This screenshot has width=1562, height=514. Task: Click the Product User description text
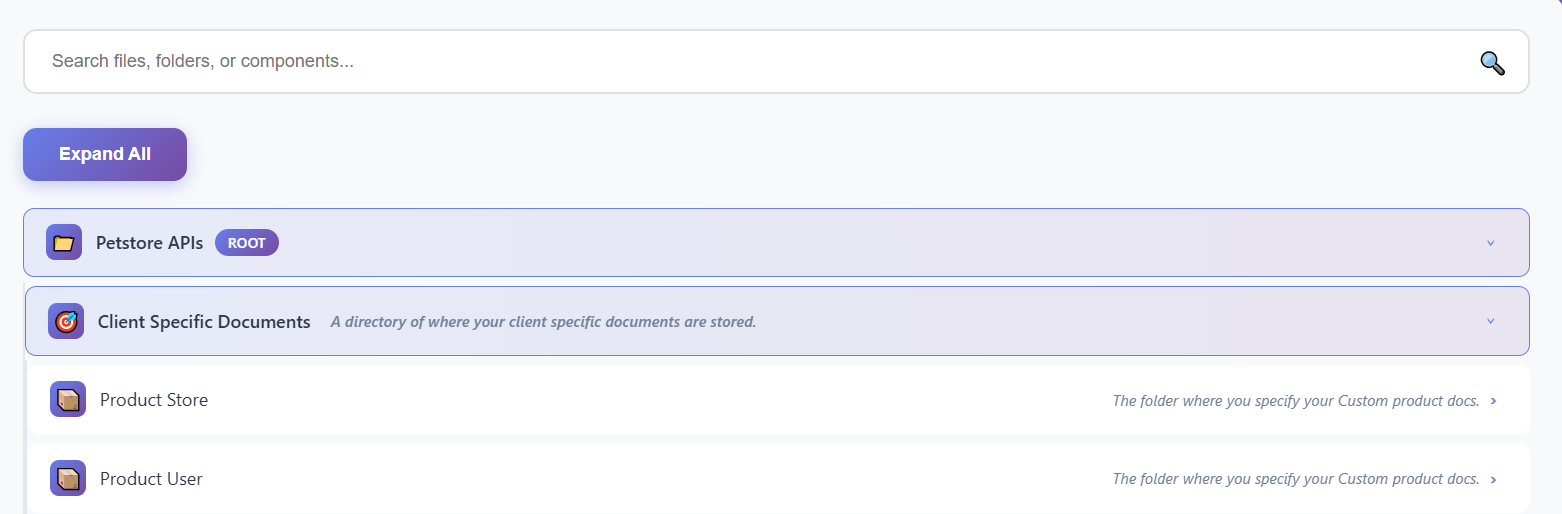pos(1295,480)
